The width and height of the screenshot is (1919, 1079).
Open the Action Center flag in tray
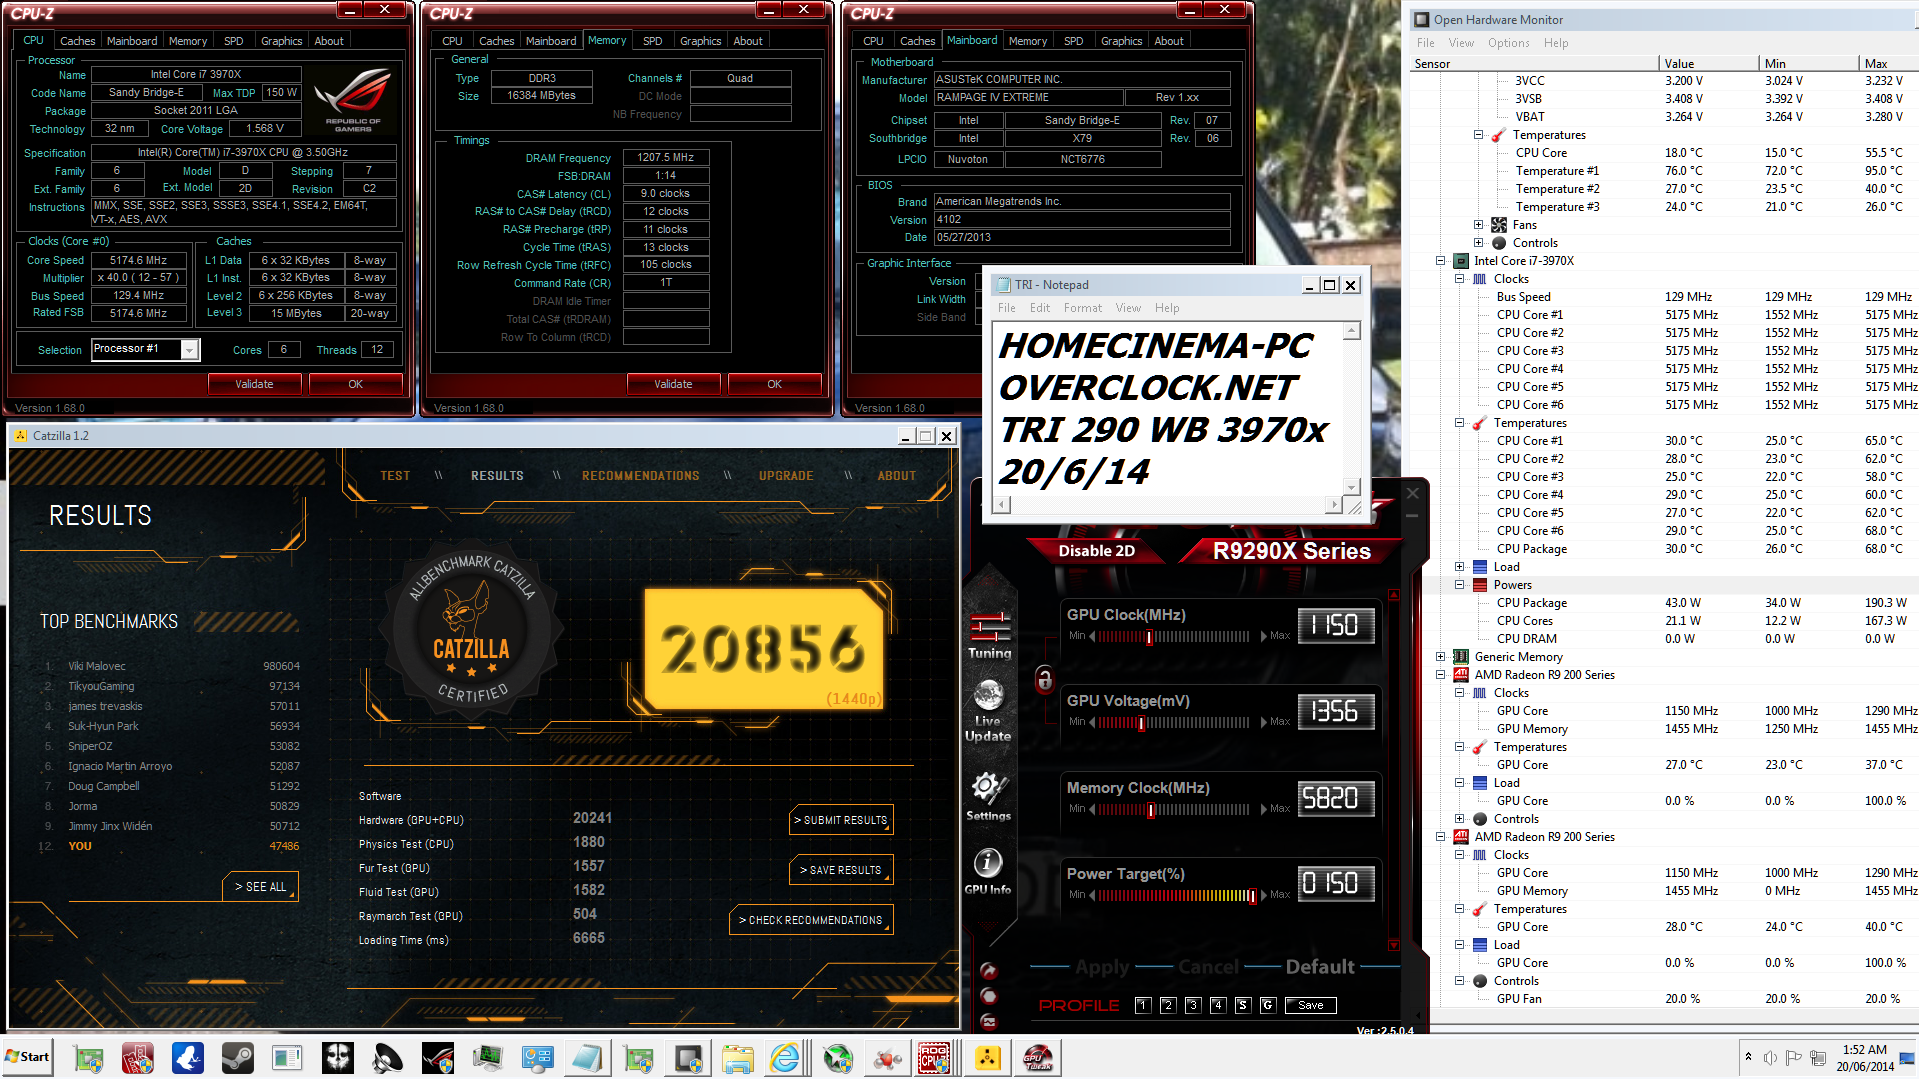point(1793,1057)
